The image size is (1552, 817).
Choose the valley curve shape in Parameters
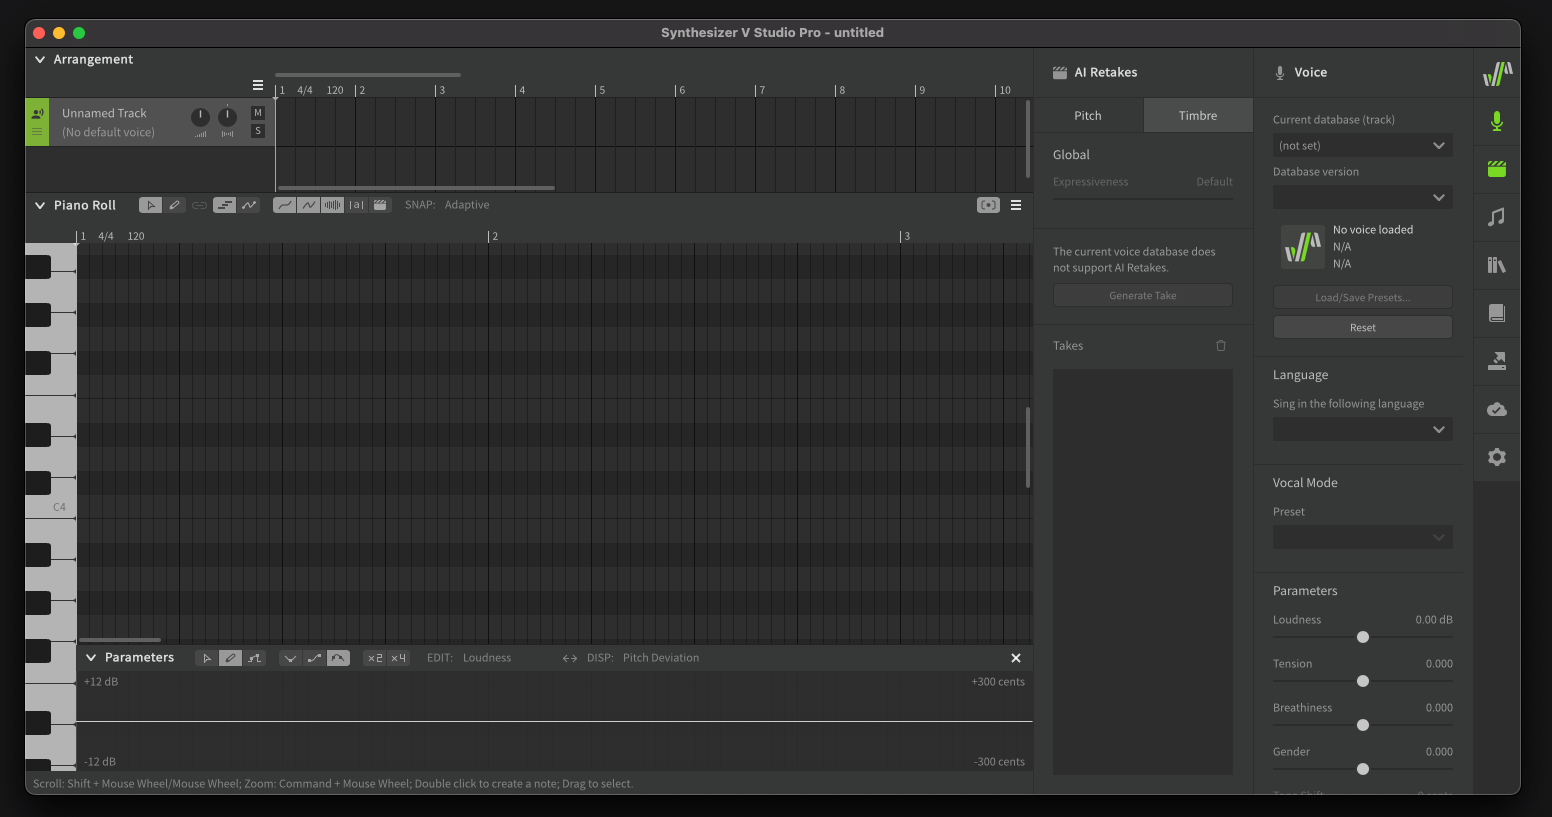[290, 658]
